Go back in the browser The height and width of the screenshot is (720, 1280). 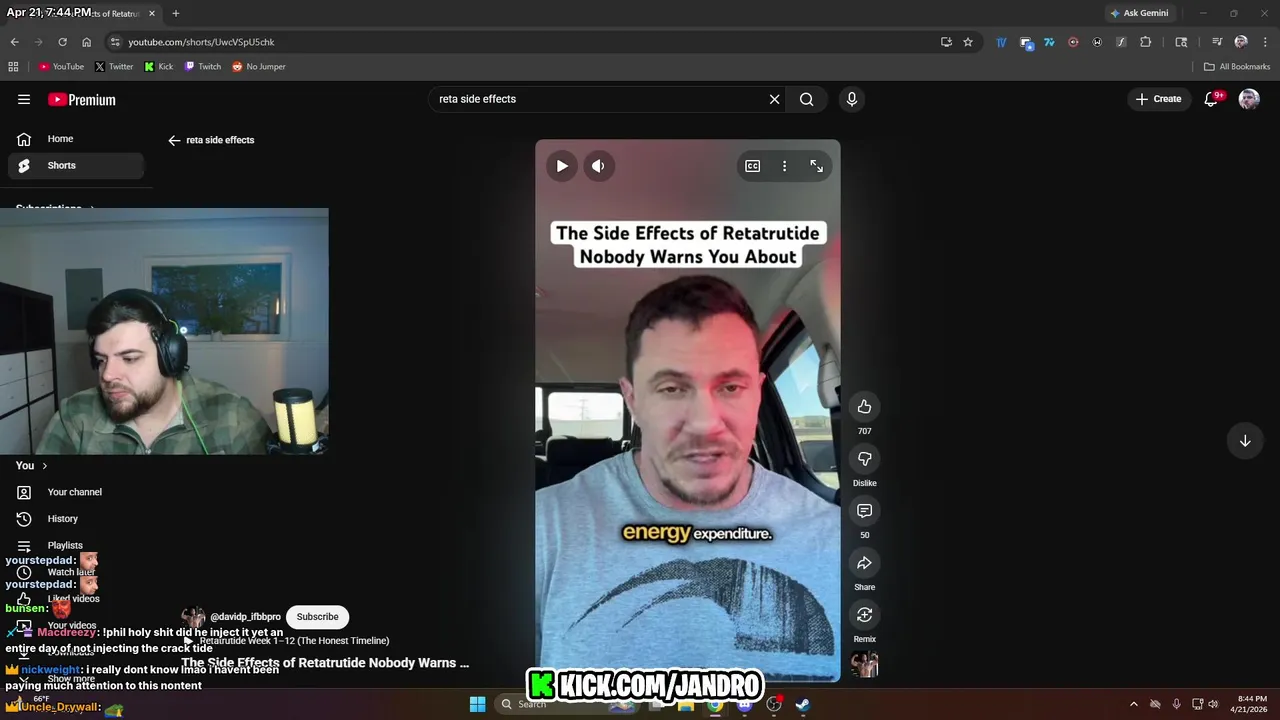[x=14, y=42]
